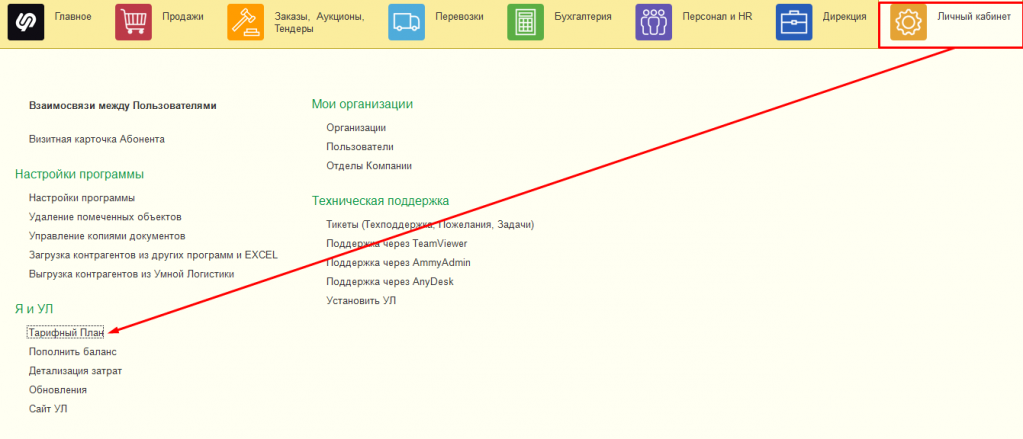The height and width of the screenshot is (439, 1023).
Task: Click the Я и УЛ heading
Action: (34, 309)
